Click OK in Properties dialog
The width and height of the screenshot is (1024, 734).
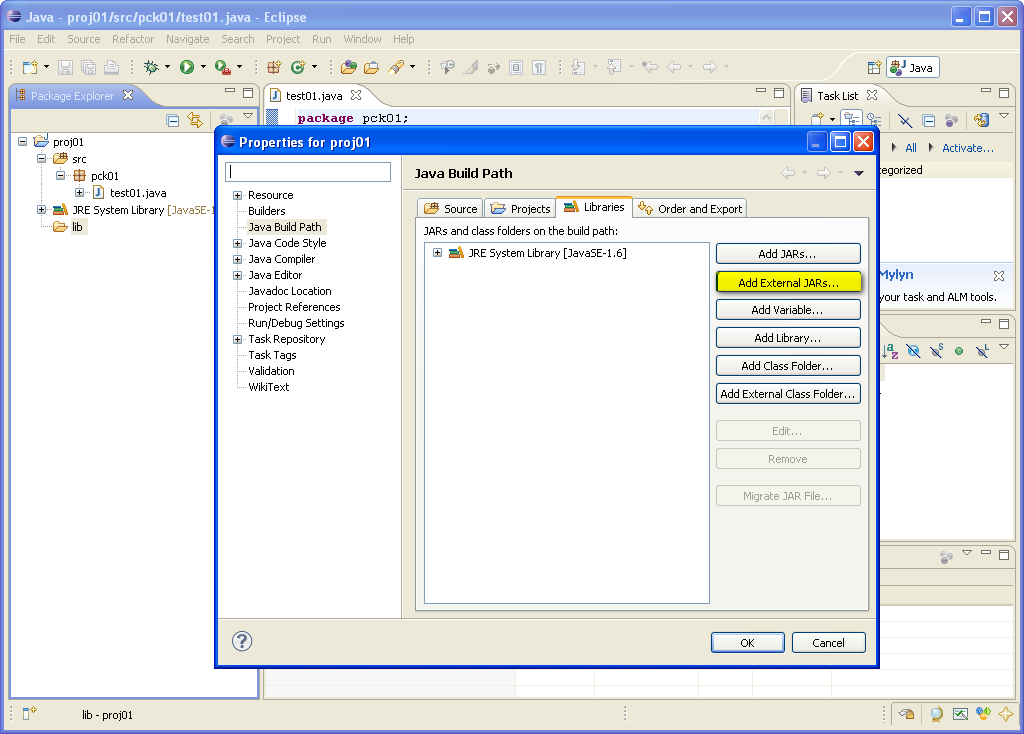748,643
